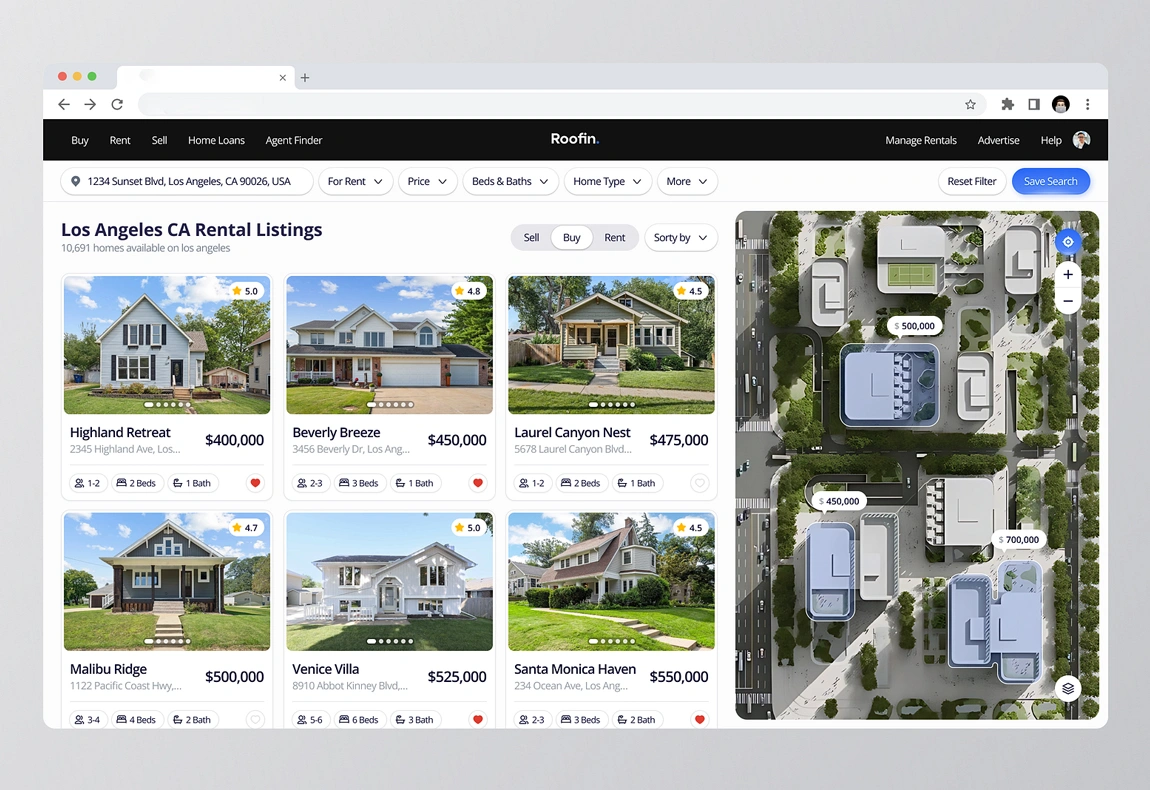Click the location pin icon in the address search field
Viewport: 1150px width, 790px height.
coord(75,181)
